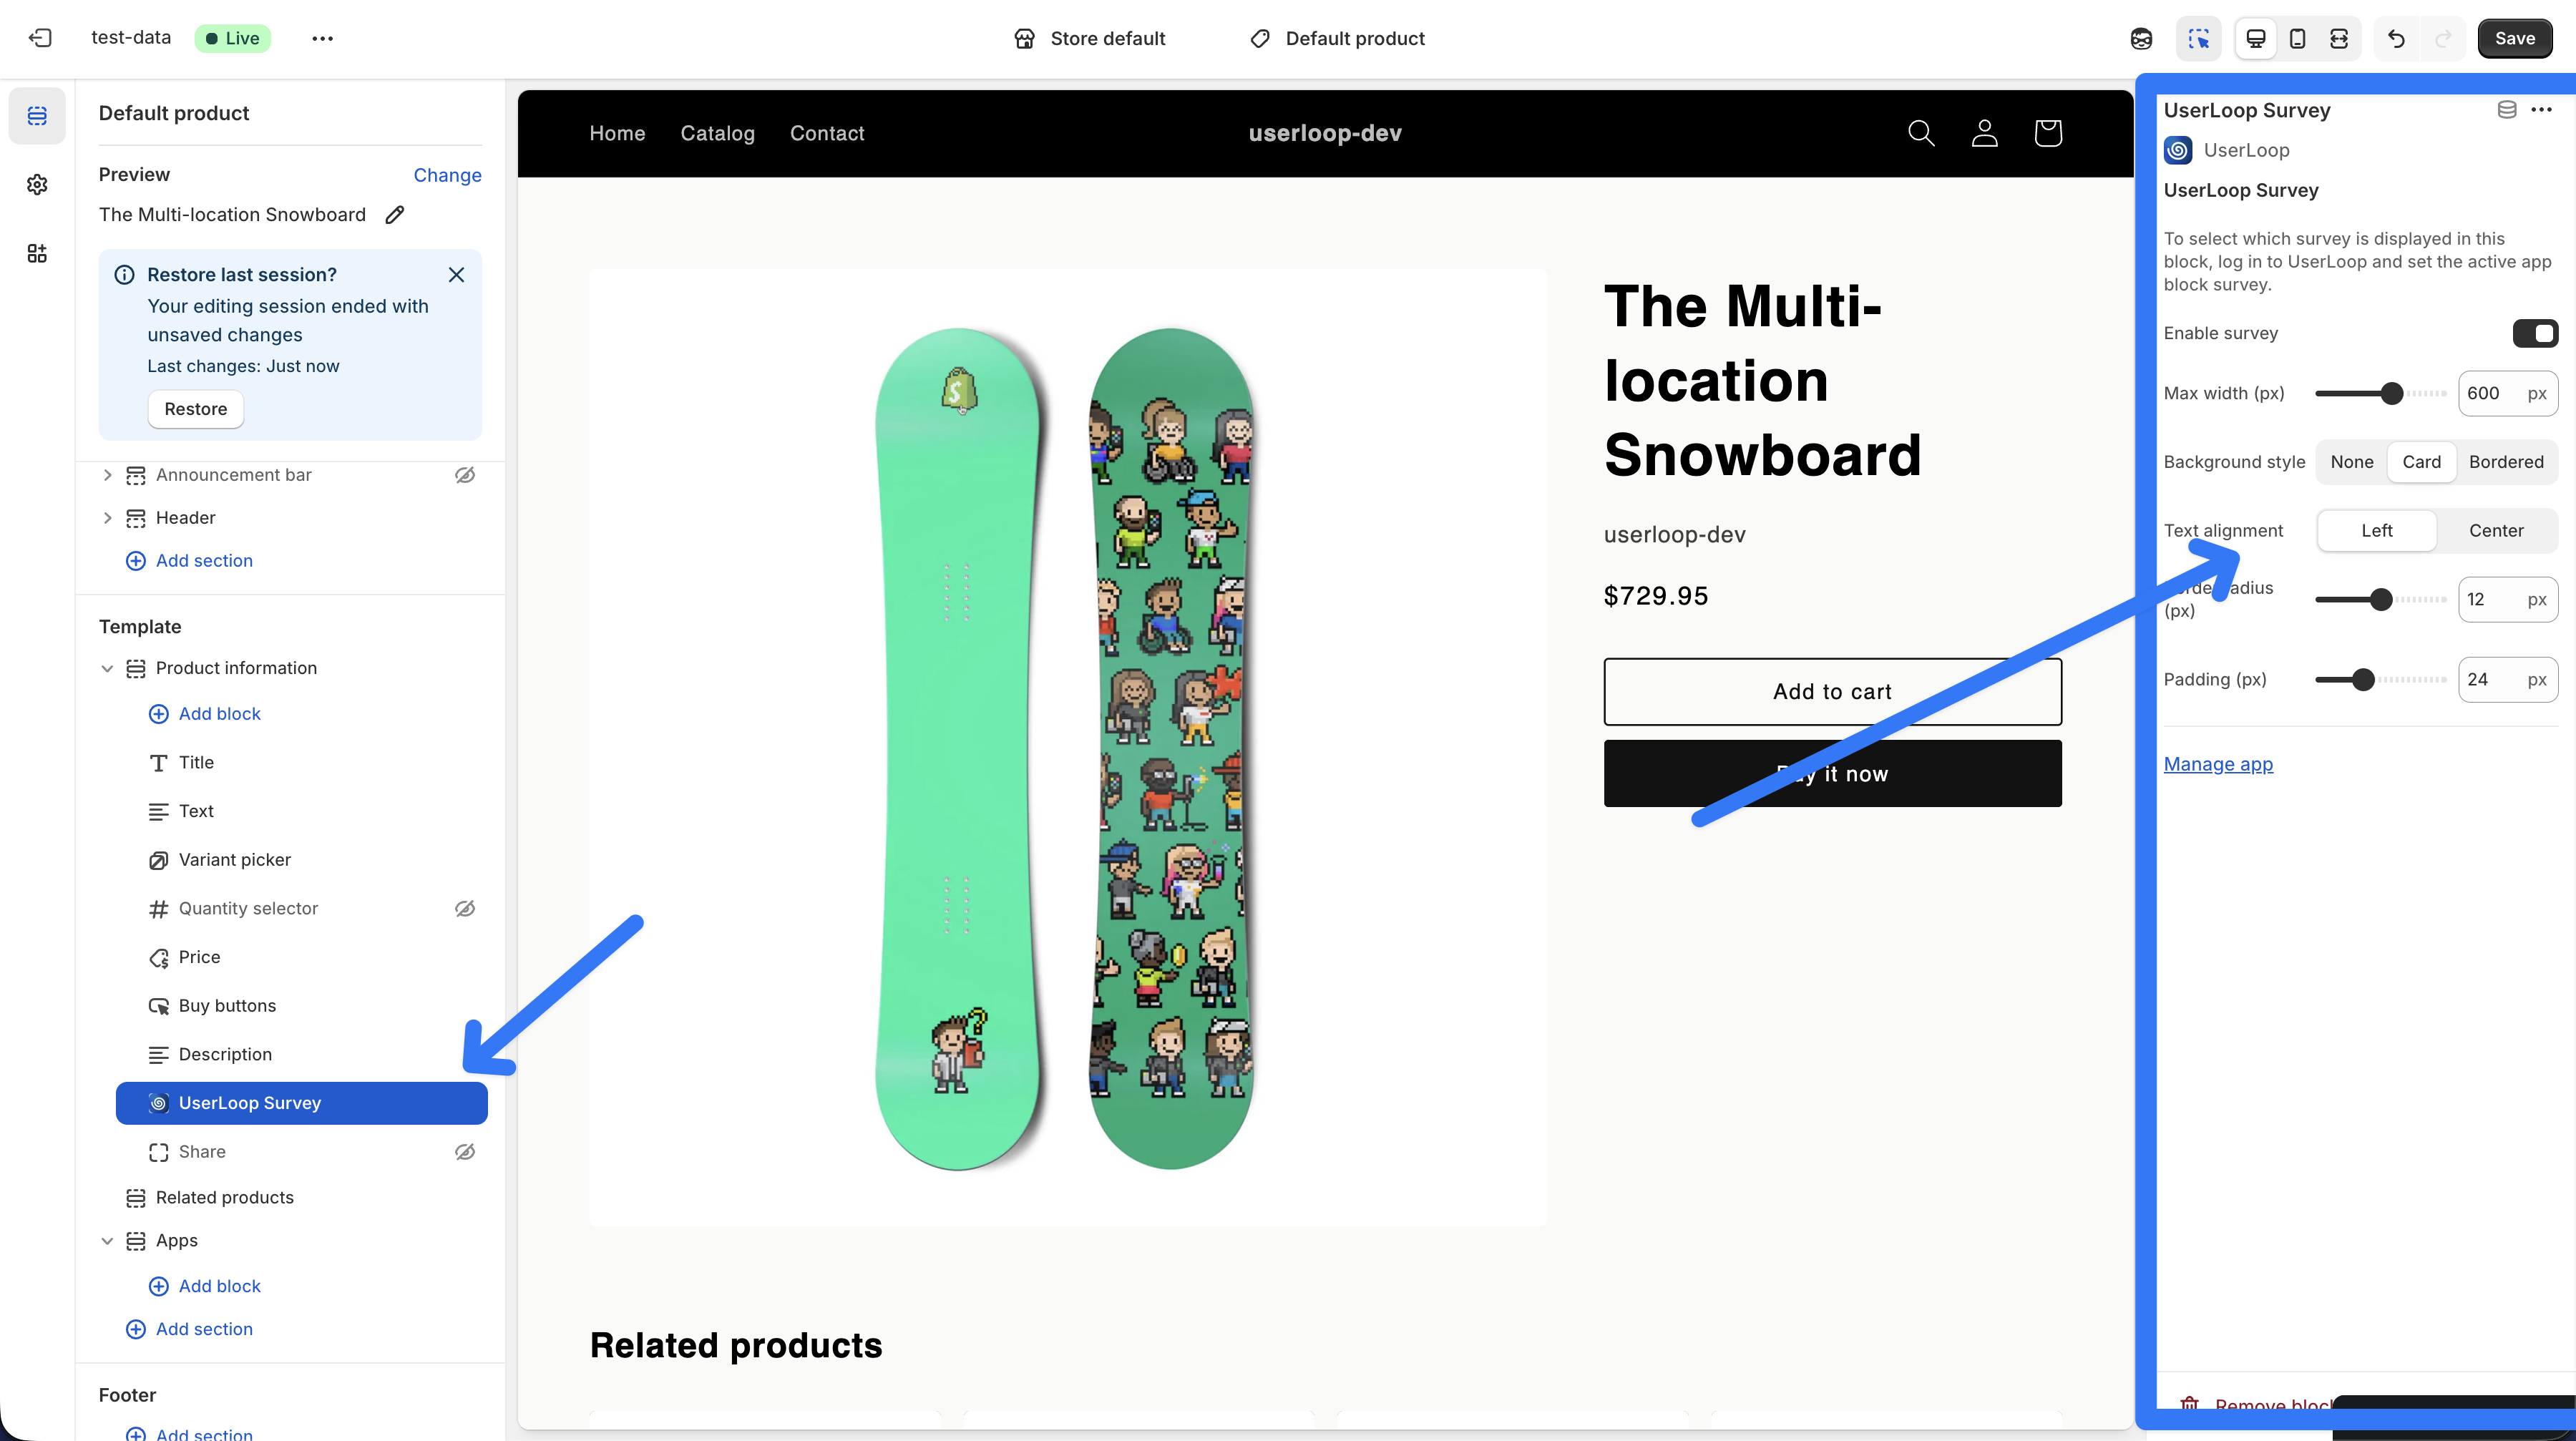Toggle the section inspector selection tool
The width and height of the screenshot is (2576, 1441).
[x=2199, y=38]
